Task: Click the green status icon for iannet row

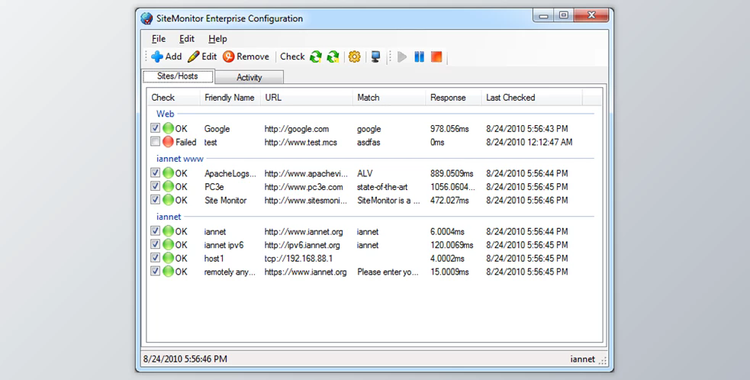Action: tap(168, 231)
